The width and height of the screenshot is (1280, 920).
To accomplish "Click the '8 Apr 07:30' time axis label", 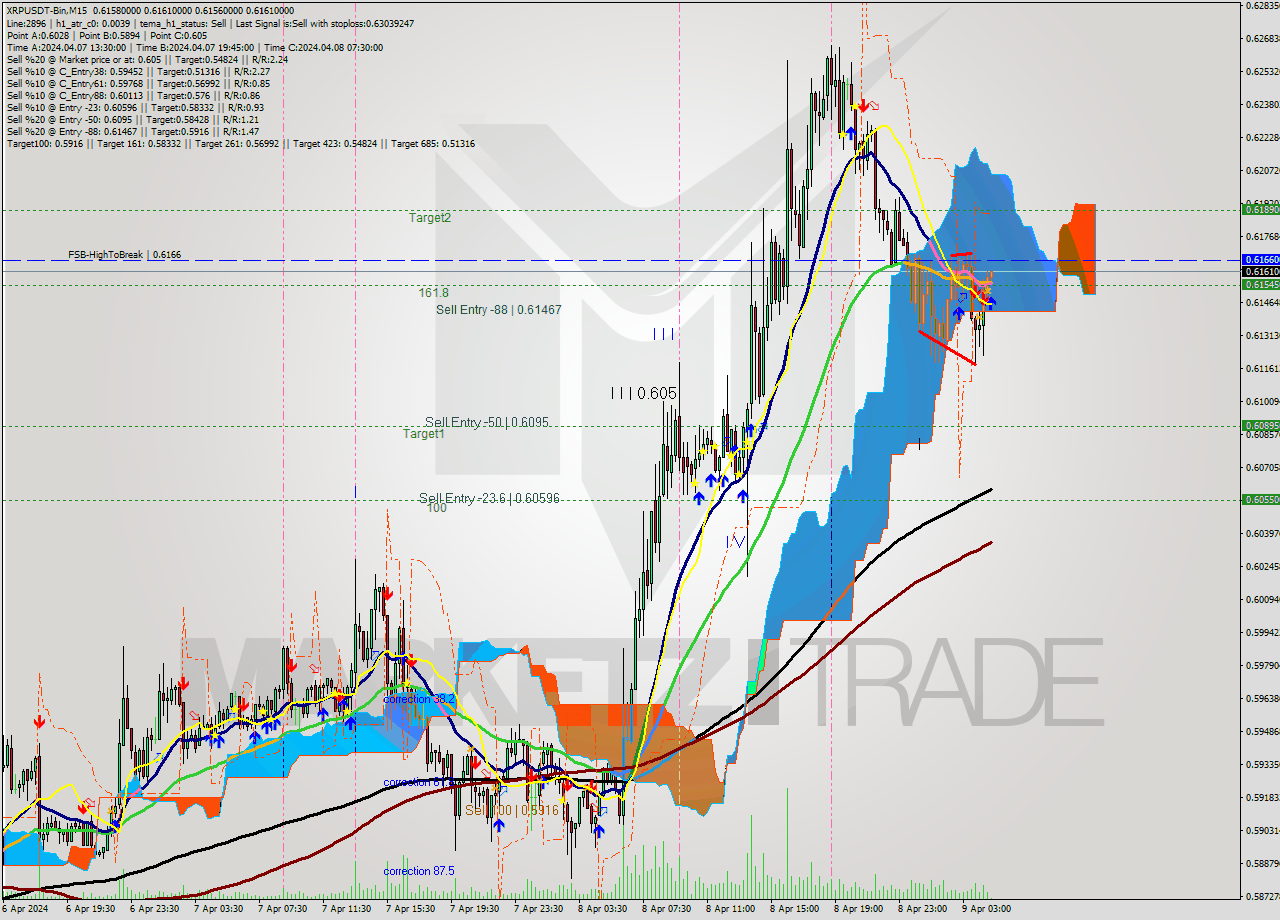I will point(669,909).
